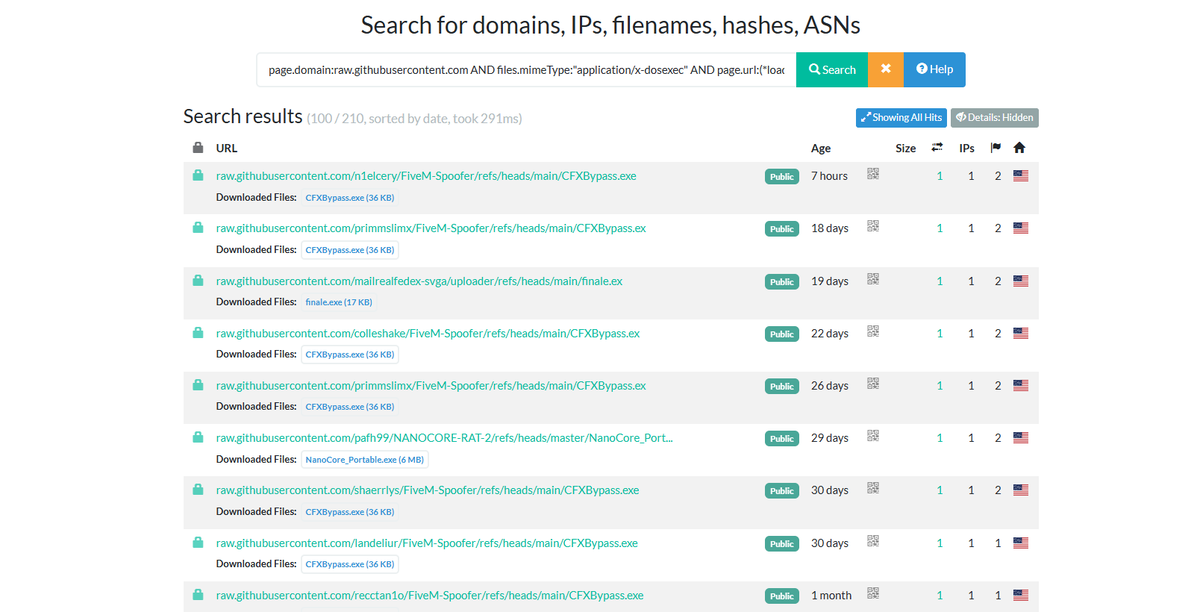Toggle the Details: Hidden button

[x=995, y=118]
